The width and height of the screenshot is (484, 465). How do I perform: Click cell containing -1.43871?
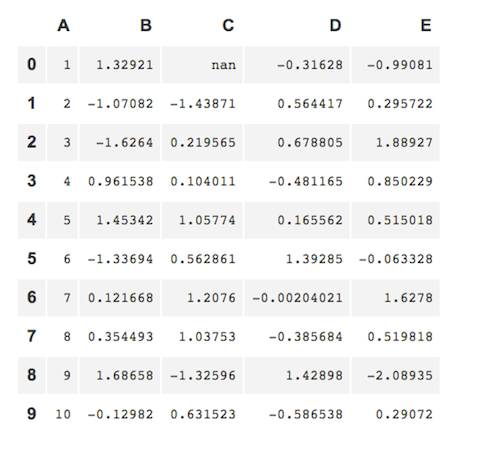point(202,103)
